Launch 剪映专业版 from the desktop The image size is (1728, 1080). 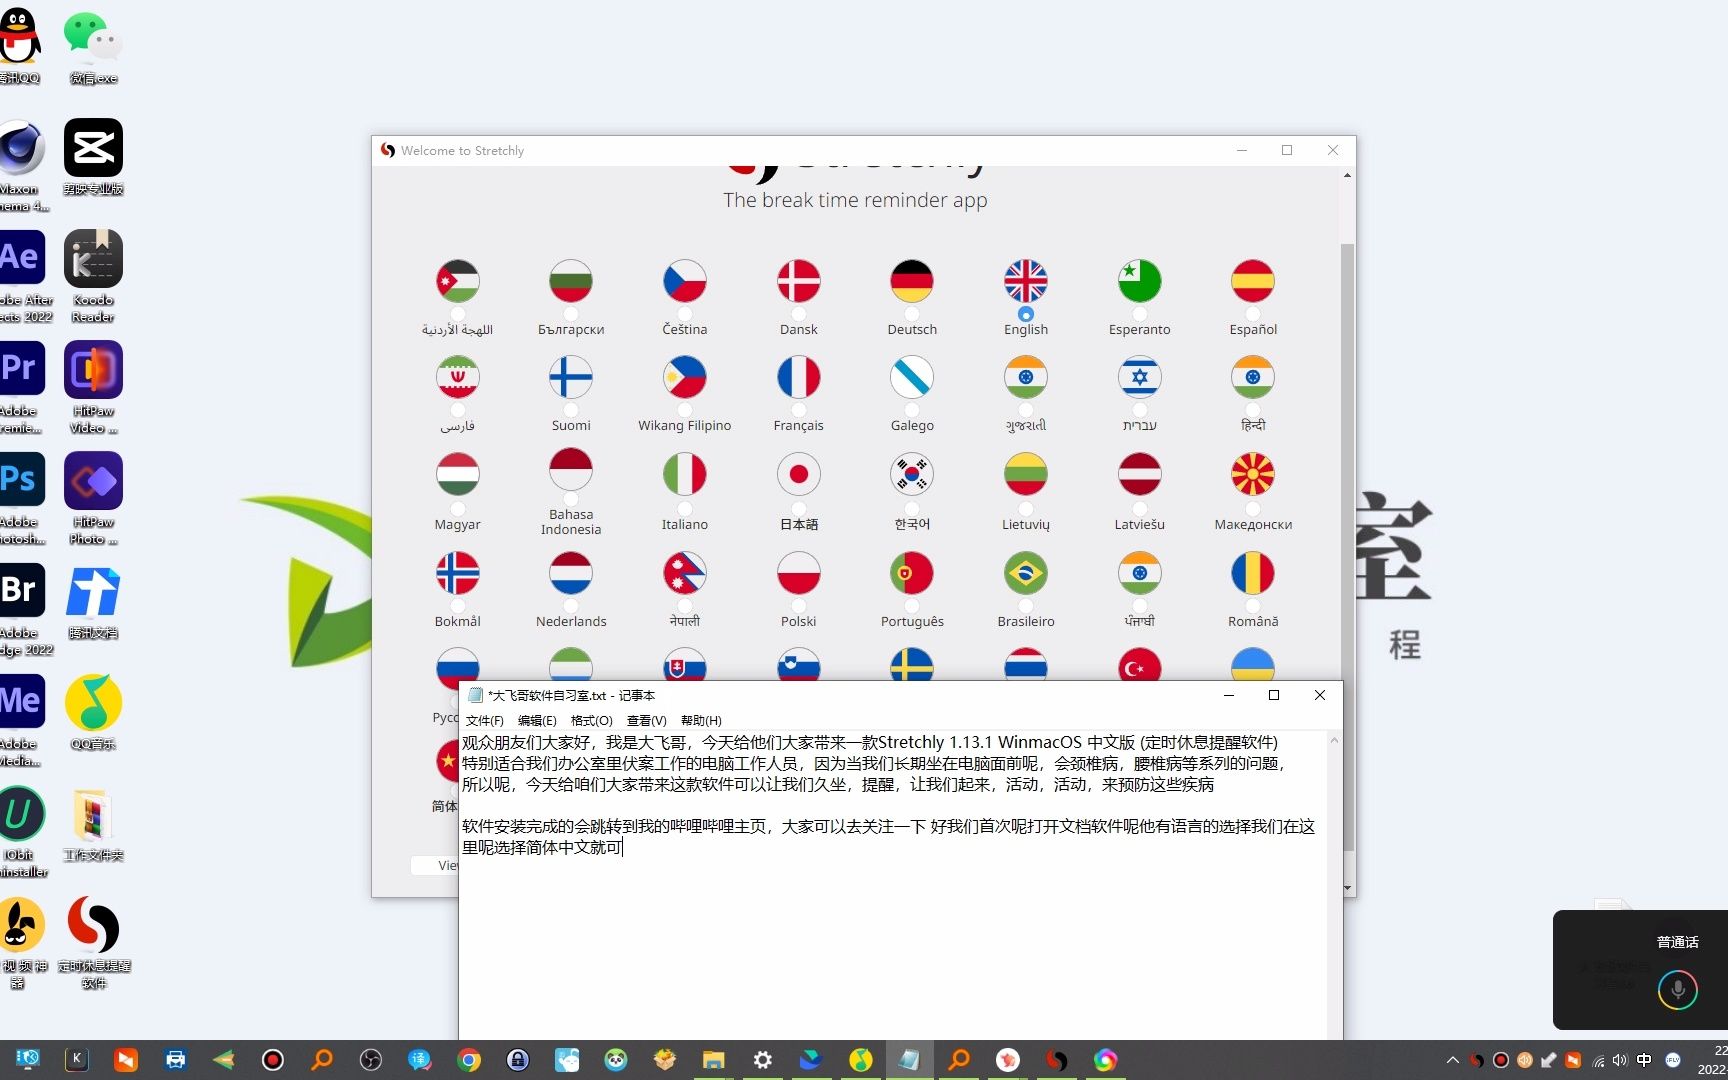[x=93, y=150]
